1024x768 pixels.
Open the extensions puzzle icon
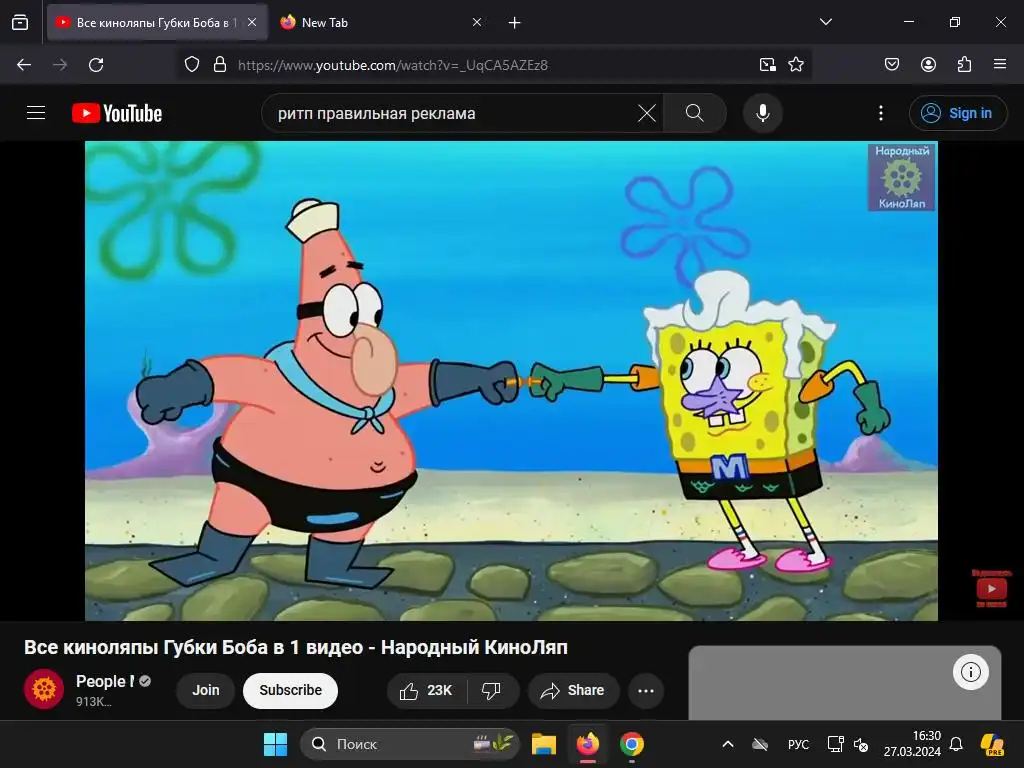point(964,65)
